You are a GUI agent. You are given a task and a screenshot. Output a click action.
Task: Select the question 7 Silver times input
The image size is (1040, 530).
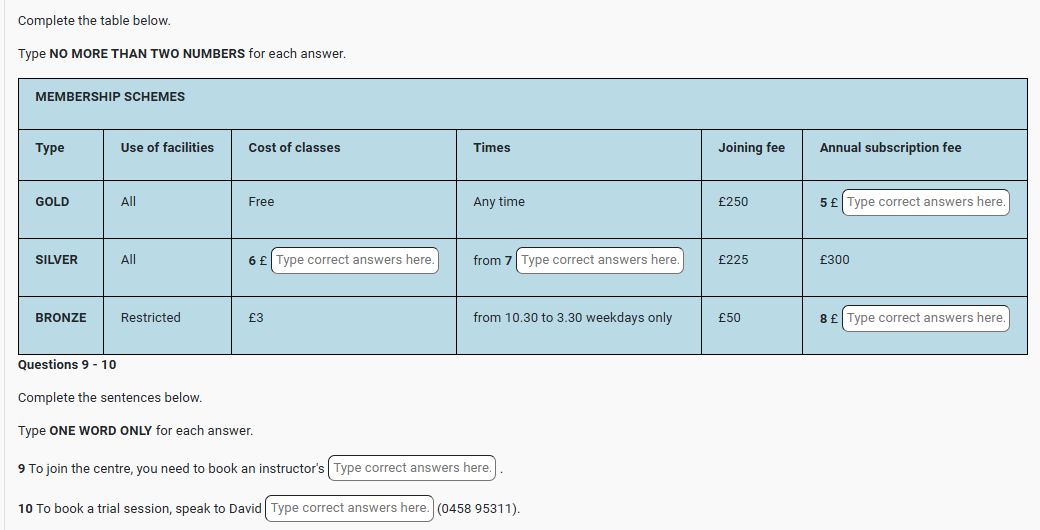[x=599, y=260]
